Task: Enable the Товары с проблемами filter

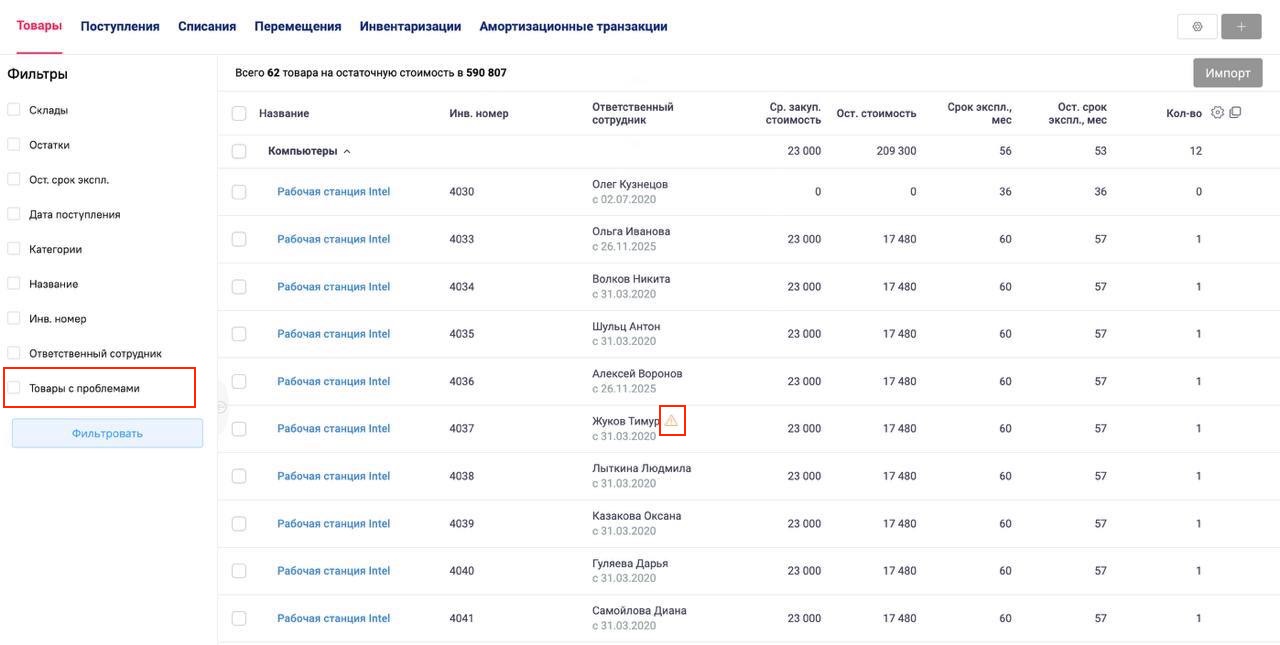Action: [14, 388]
